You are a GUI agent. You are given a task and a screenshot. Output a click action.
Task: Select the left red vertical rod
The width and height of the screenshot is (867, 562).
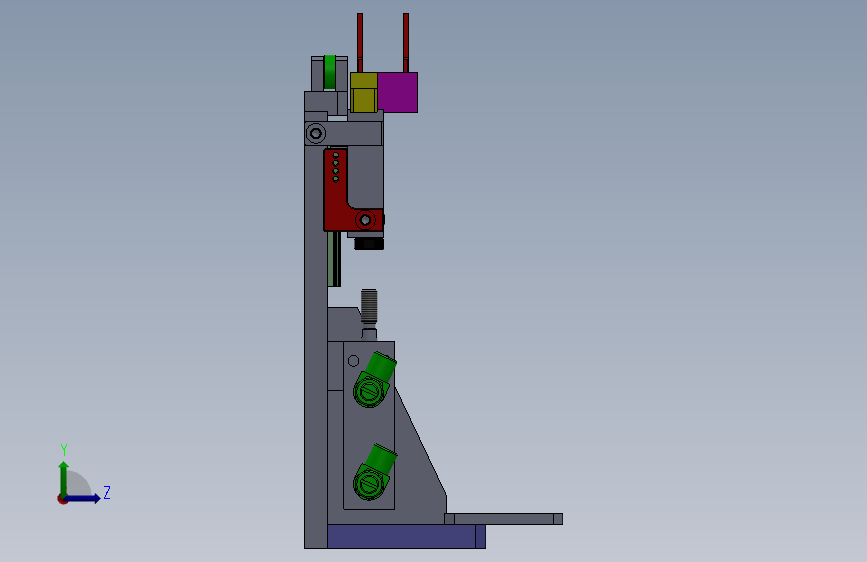coord(360,43)
